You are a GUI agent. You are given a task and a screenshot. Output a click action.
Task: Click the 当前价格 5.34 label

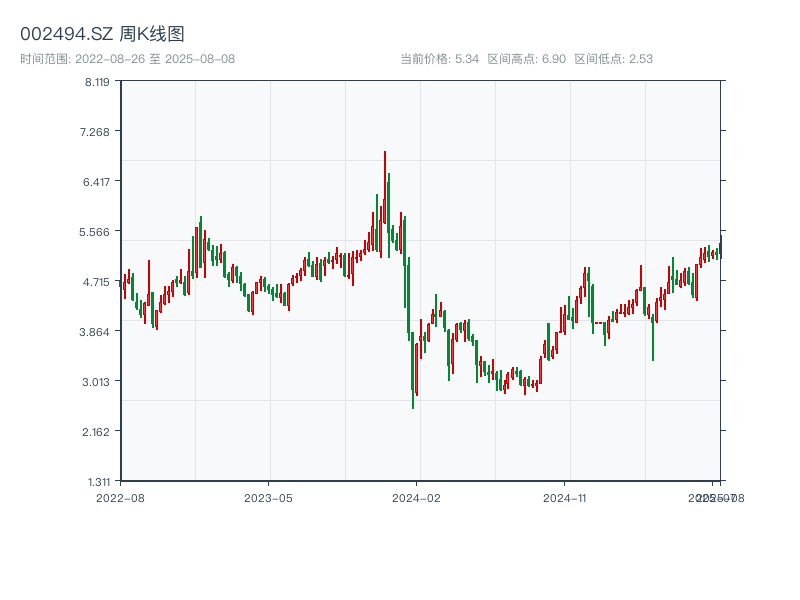440,59
